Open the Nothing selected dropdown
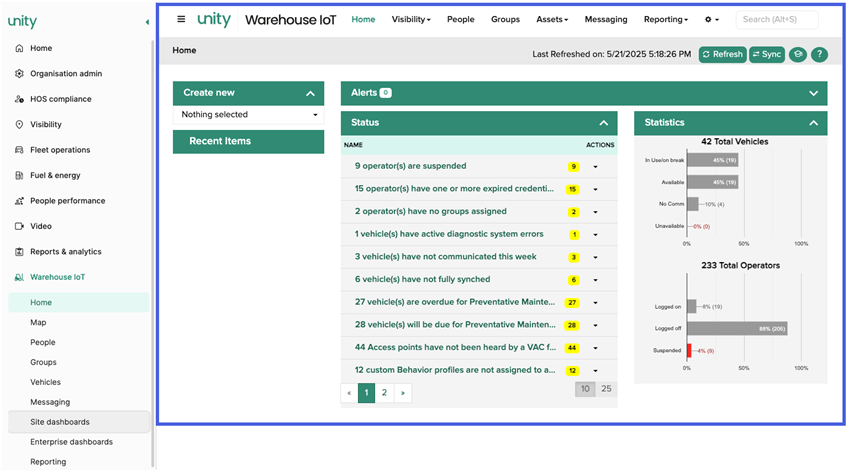Screen dimensions: 864x470 [249, 115]
